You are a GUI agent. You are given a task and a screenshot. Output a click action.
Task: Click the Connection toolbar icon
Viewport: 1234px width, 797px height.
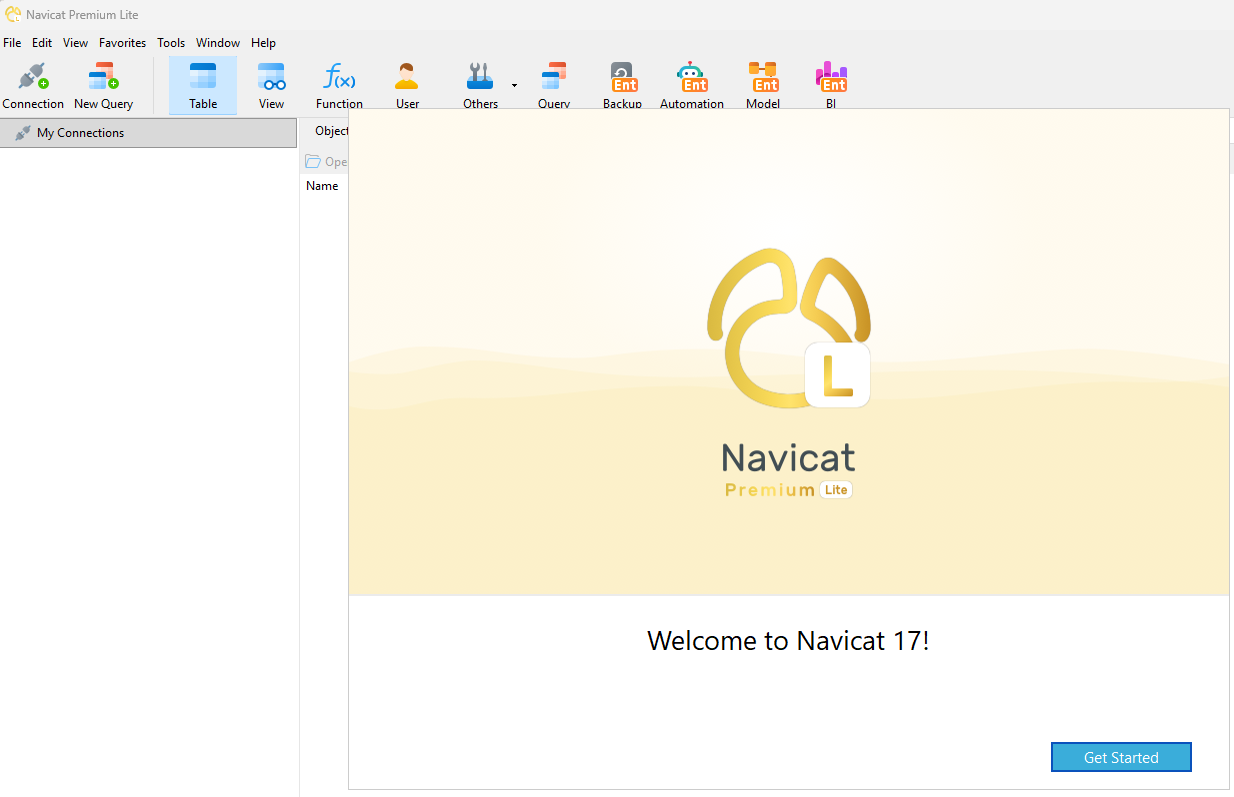click(33, 85)
